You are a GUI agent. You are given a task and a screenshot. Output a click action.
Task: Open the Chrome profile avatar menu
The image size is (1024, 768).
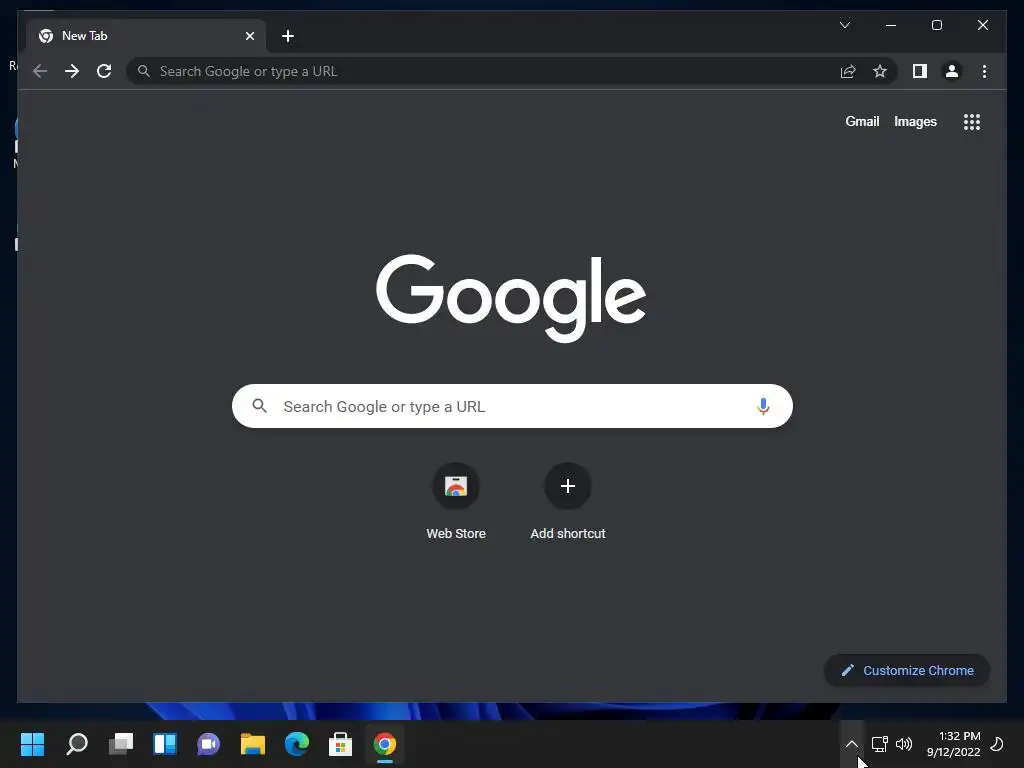point(952,71)
